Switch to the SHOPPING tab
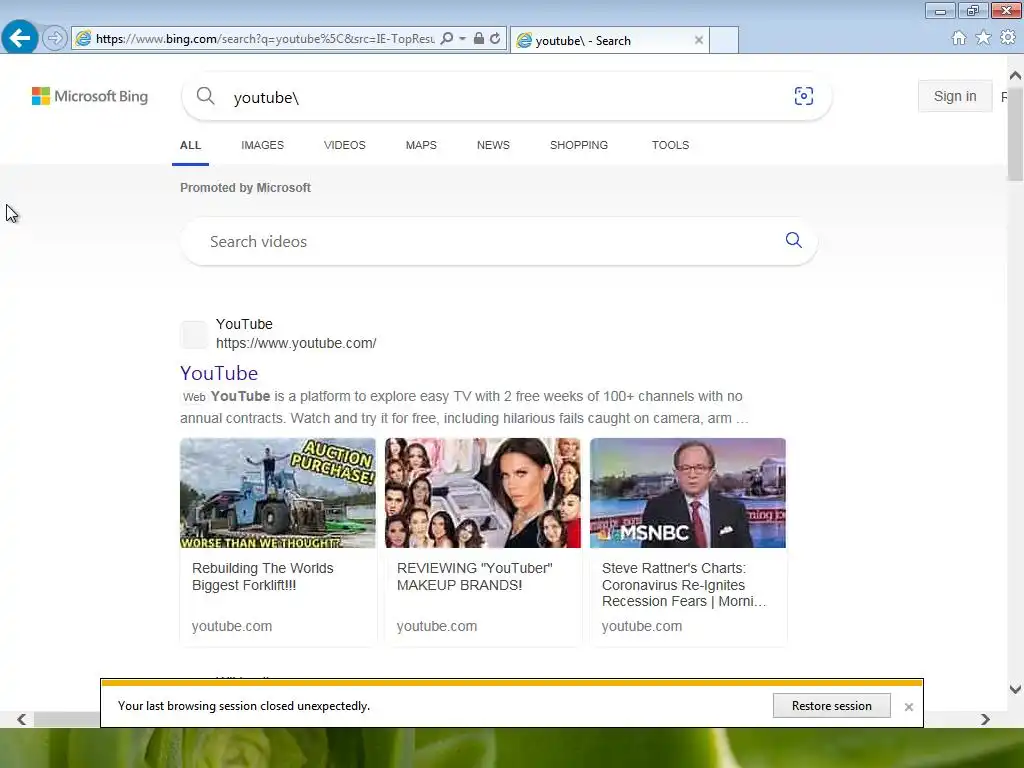Screen dimensions: 1024x768 (579, 145)
